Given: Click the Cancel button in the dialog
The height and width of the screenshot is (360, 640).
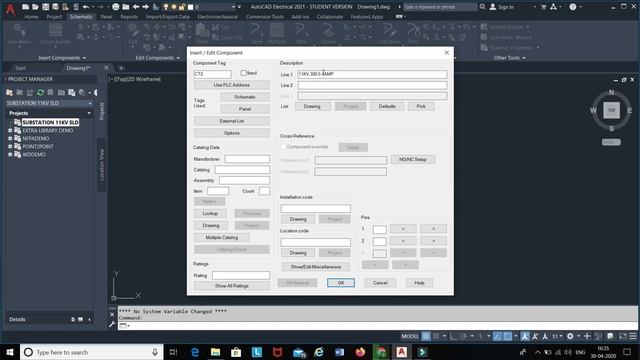Looking at the screenshot, I should pyautogui.click(x=380, y=283).
